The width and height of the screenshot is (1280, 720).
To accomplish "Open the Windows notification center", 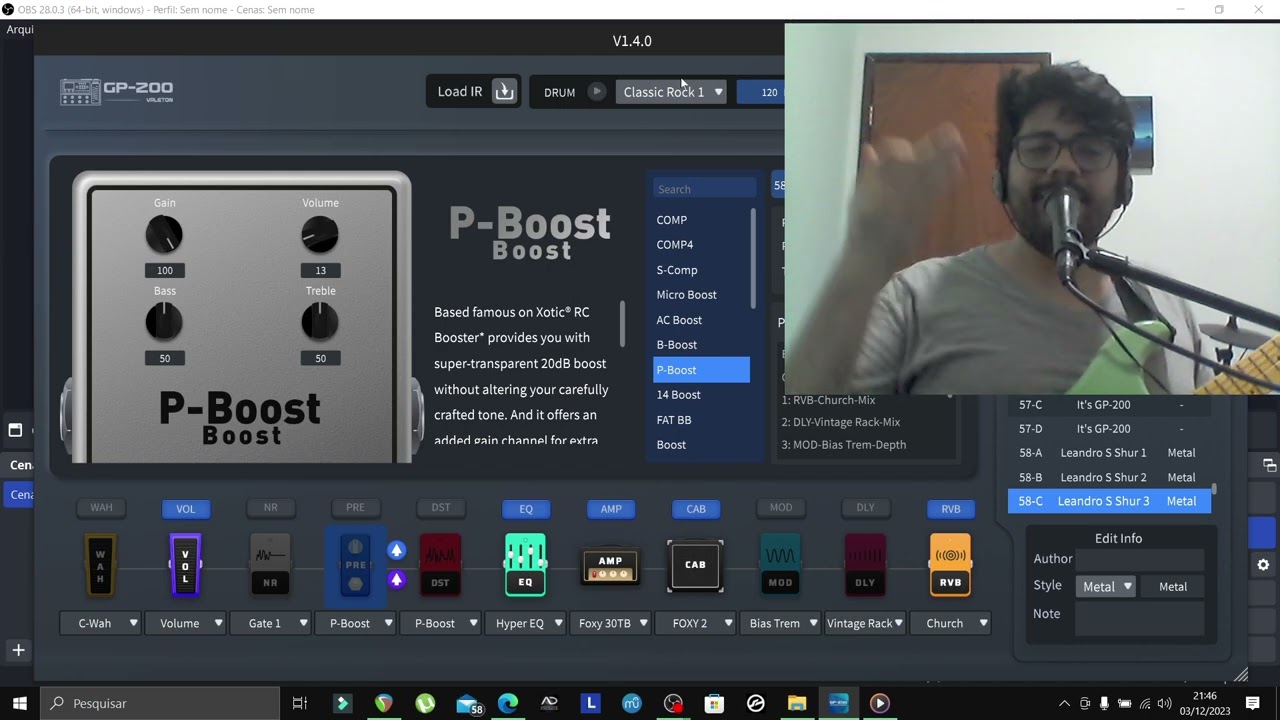I will tap(1253, 703).
